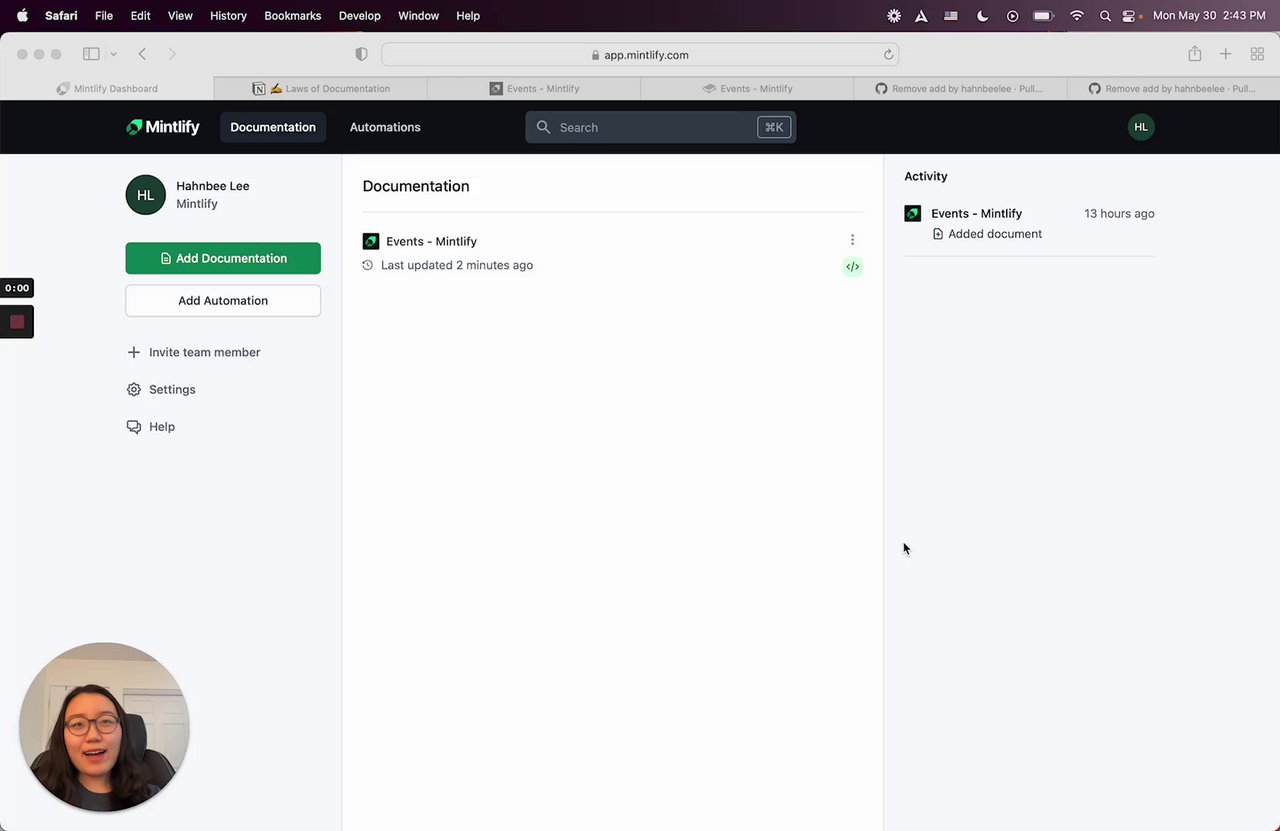Click Invite team member link

[204, 352]
